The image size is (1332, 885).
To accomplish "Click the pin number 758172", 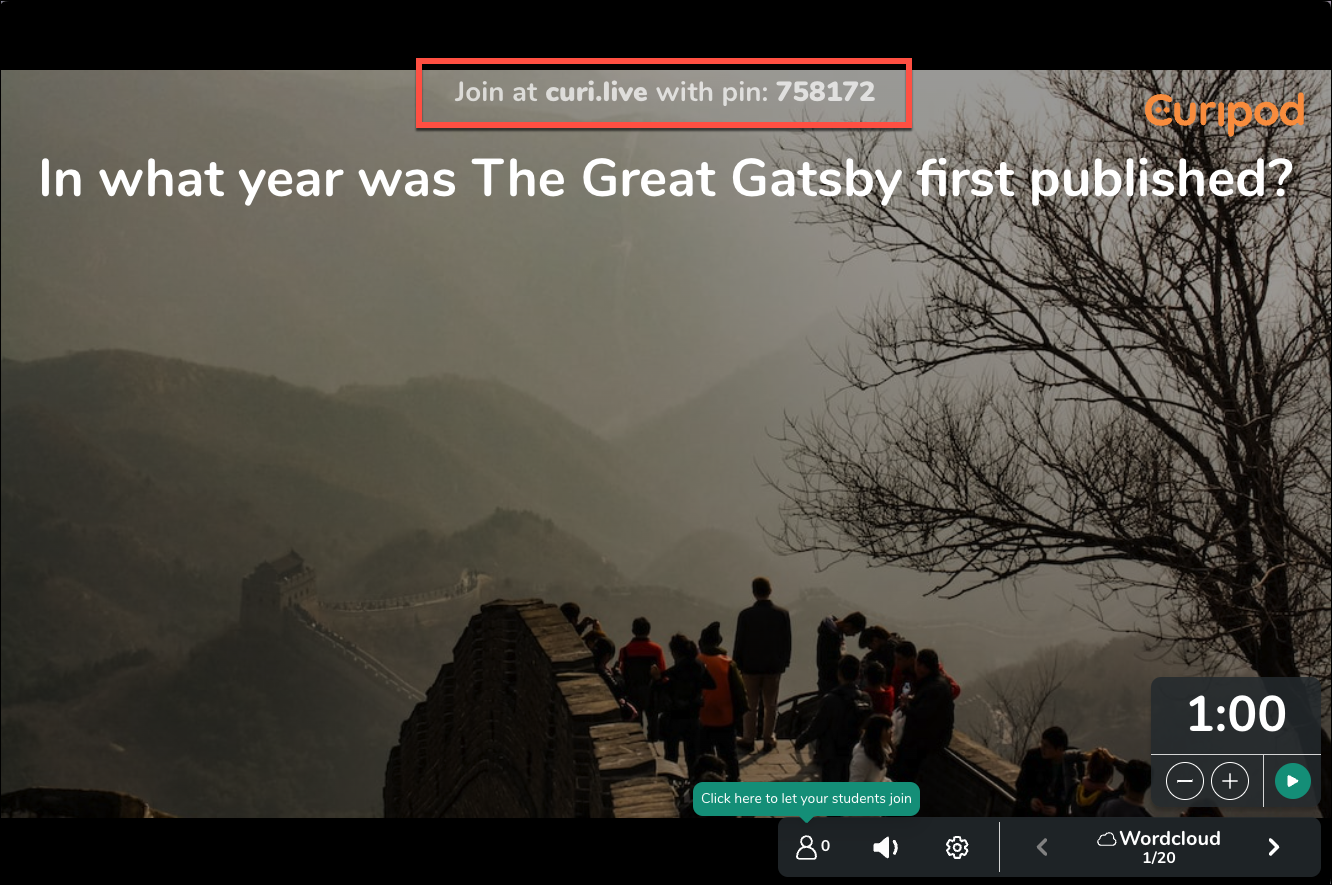I will [825, 93].
